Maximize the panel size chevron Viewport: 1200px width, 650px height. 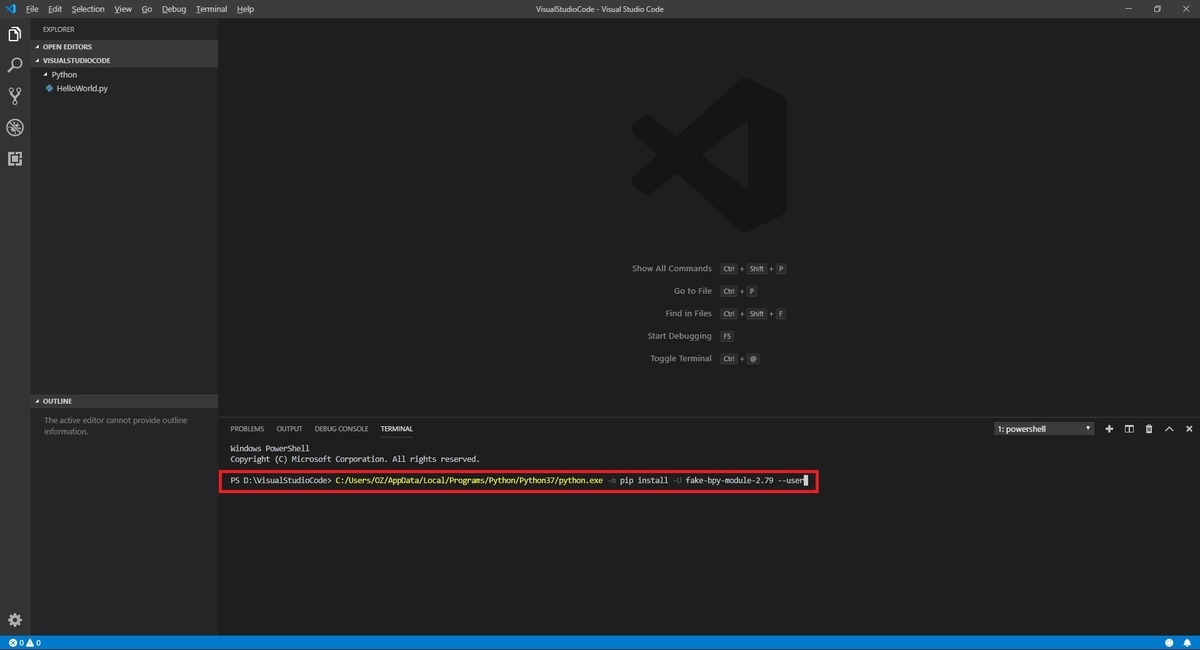tap(1169, 429)
